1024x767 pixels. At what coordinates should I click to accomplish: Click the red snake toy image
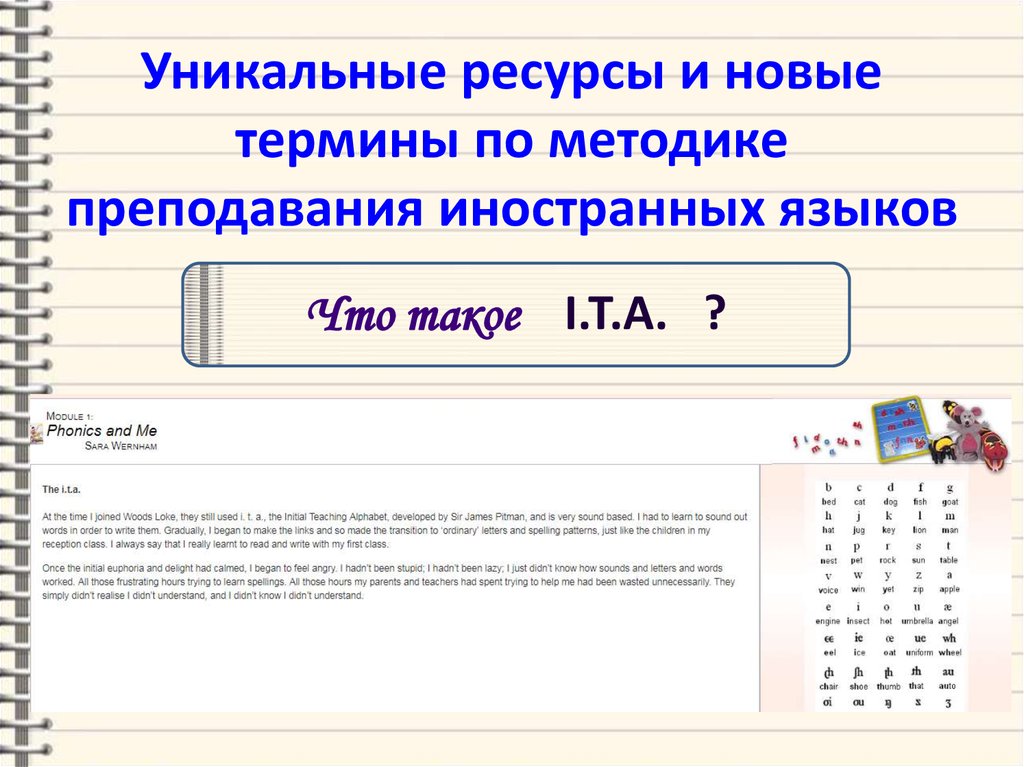pos(995,447)
